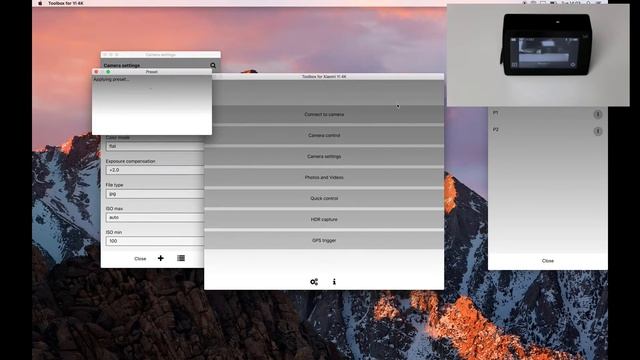Expand the ISO max dropdown showing auto
The height and width of the screenshot is (360, 640).
click(155, 218)
